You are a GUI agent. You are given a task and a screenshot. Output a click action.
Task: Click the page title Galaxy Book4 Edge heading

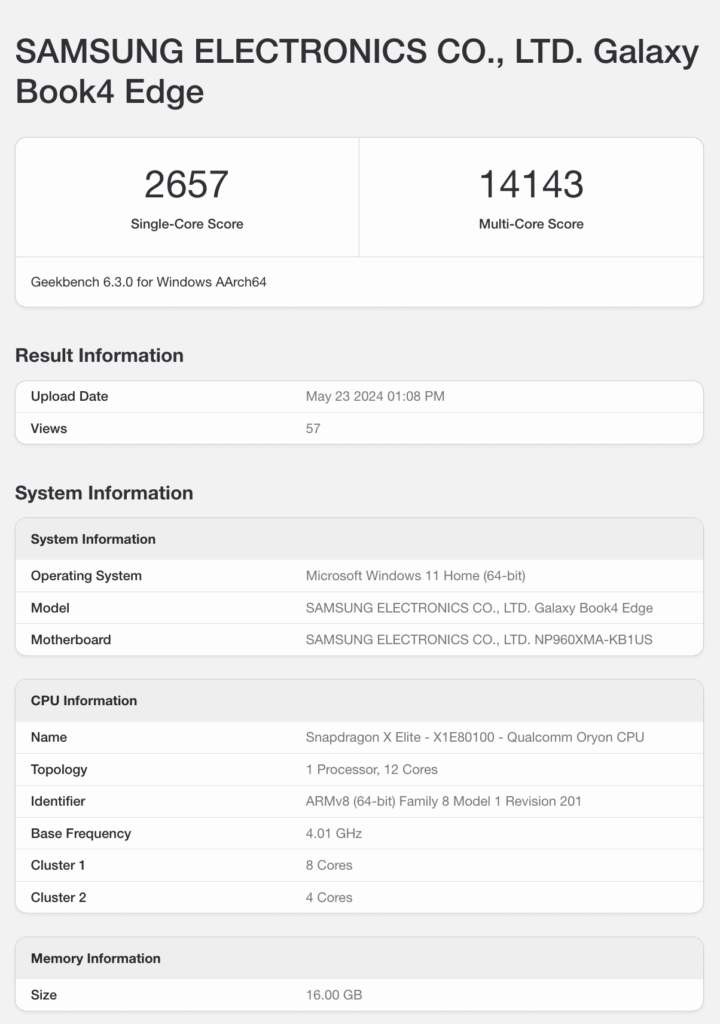click(356, 71)
